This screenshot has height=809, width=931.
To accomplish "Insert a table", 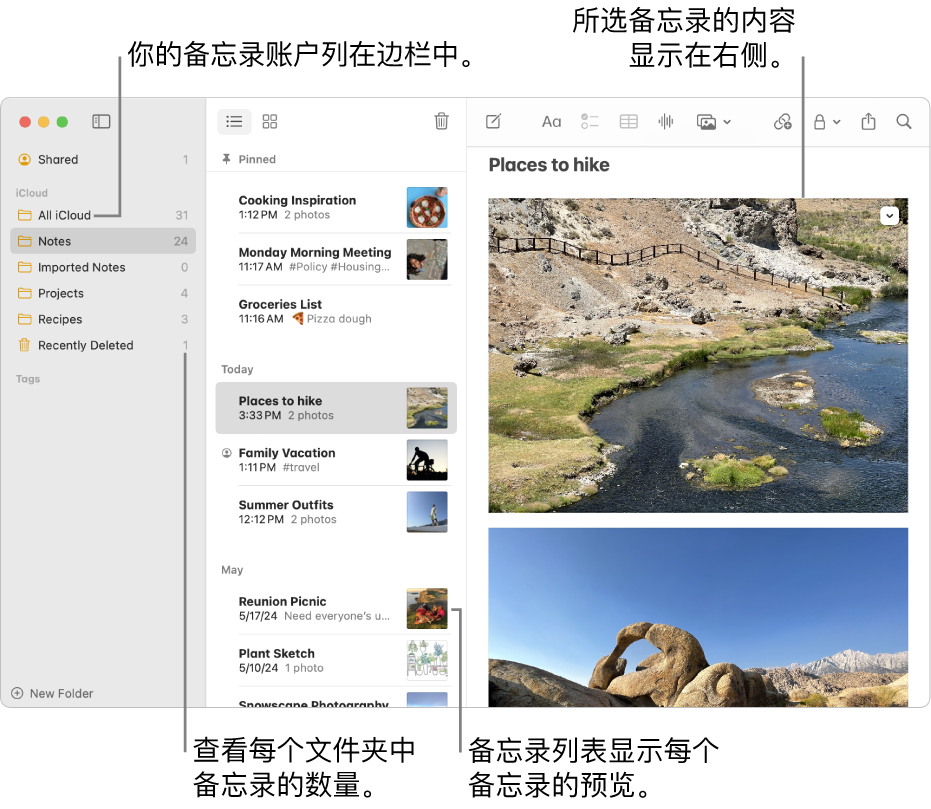I will click(628, 122).
